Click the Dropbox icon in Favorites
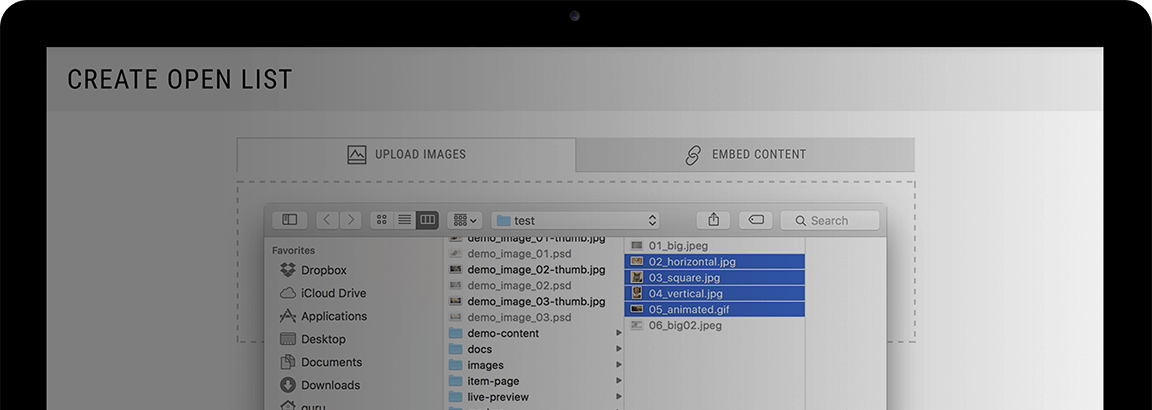 pyautogui.click(x=288, y=270)
